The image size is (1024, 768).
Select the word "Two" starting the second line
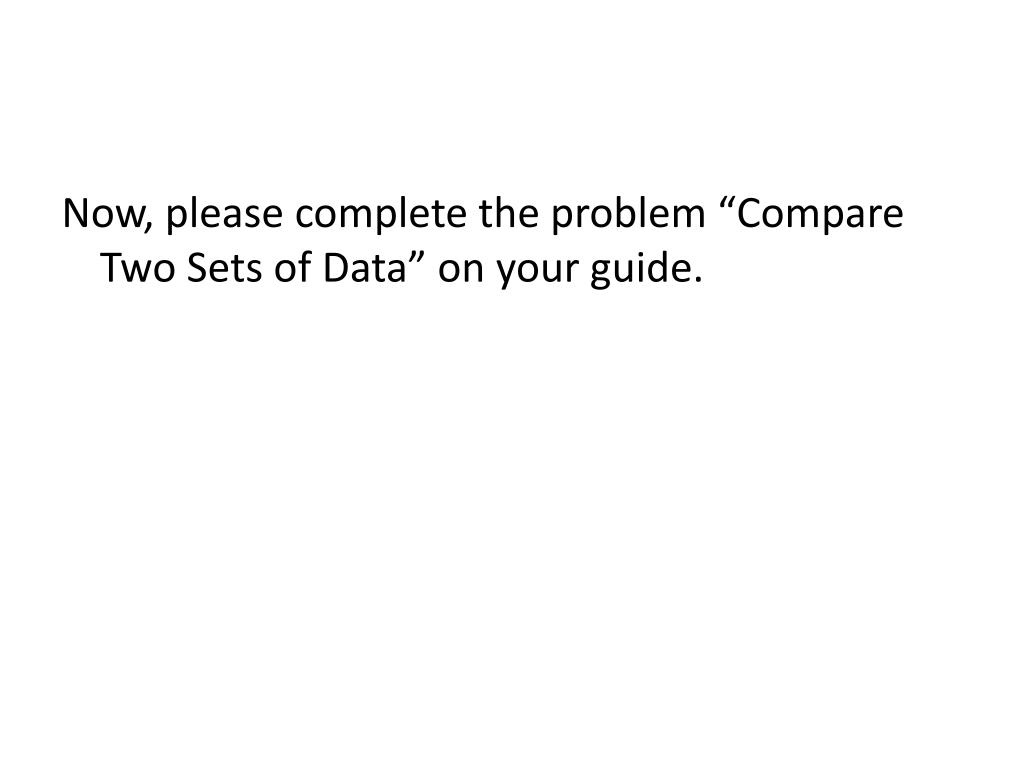[x=138, y=268]
